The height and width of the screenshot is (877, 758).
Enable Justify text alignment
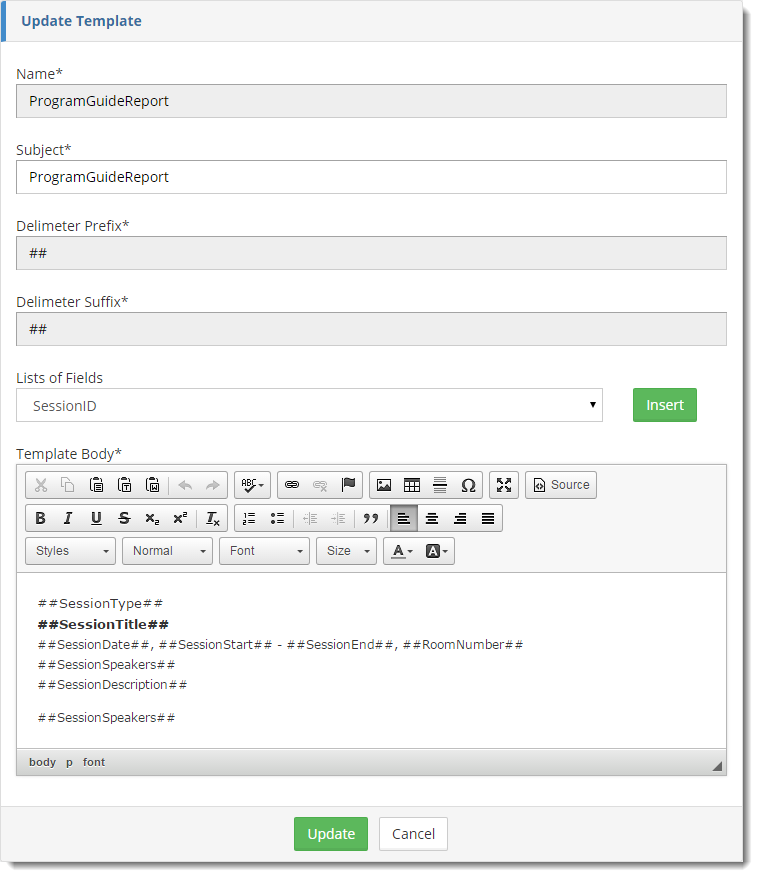488,518
